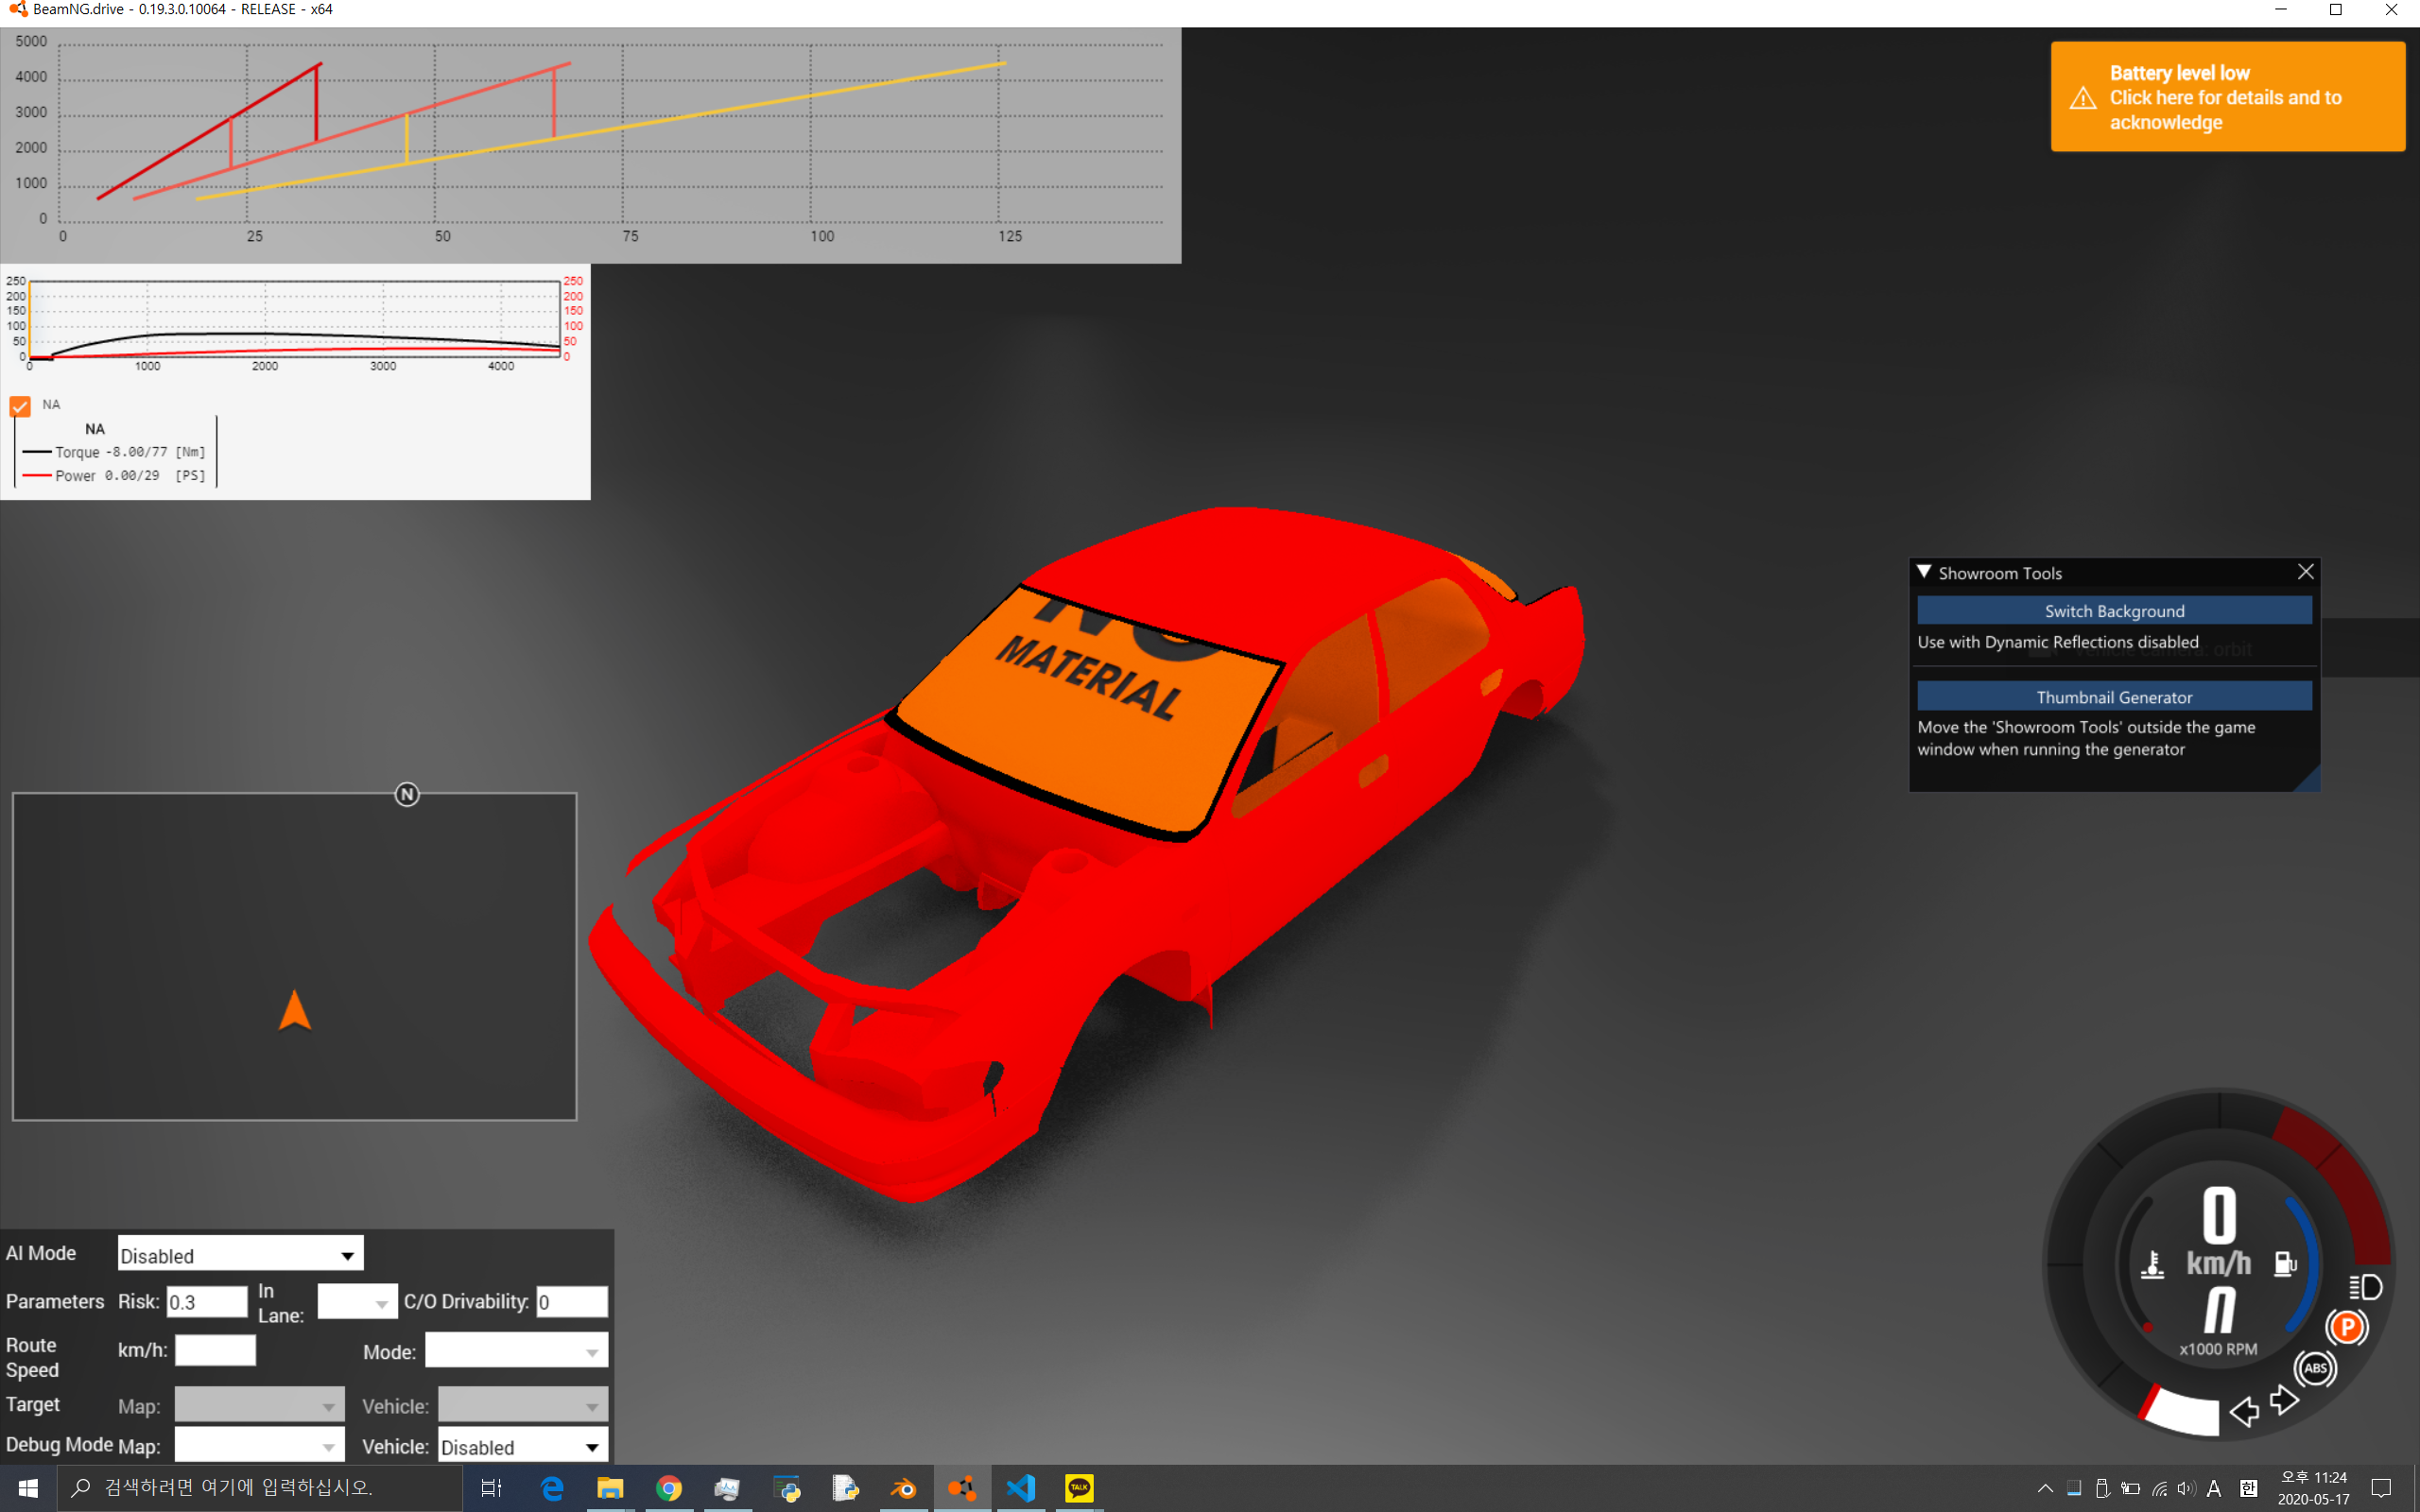Open File Explorer from the taskbar
Image resolution: width=2420 pixels, height=1512 pixels.
coord(610,1488)
